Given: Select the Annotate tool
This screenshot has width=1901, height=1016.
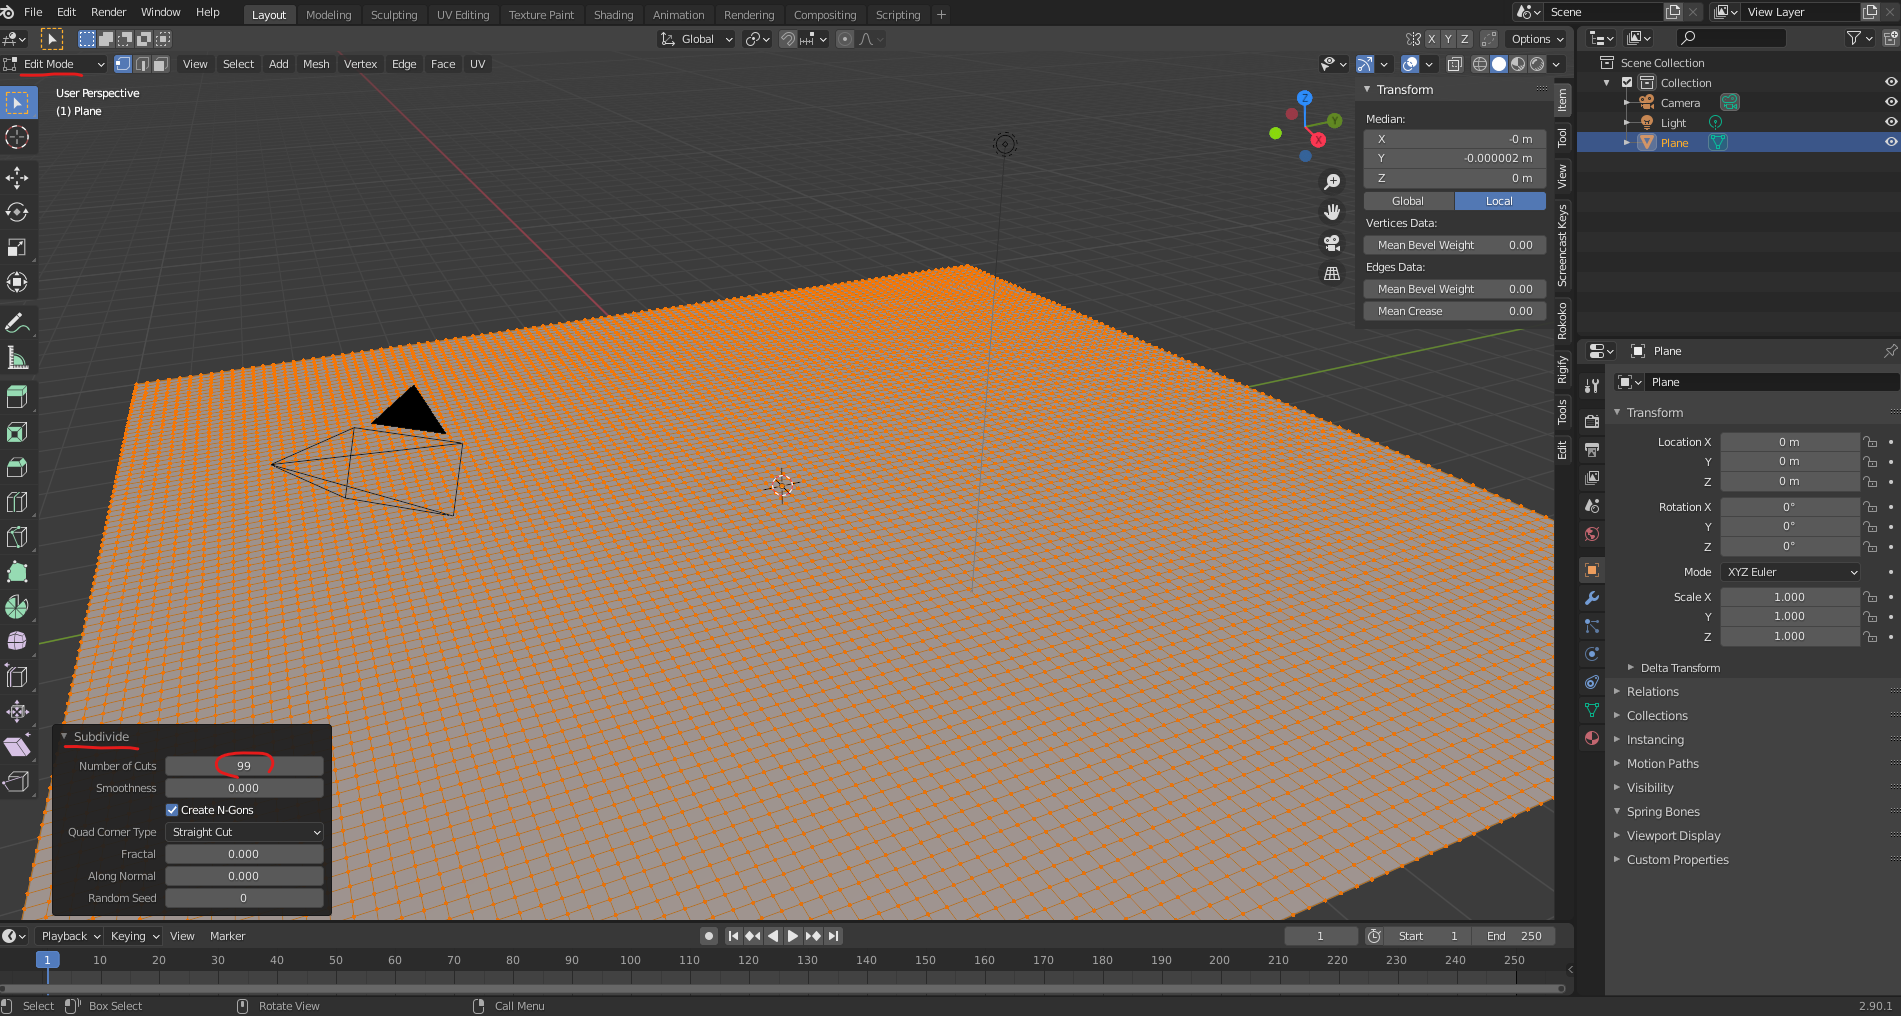Looking at the screenshot, I should pos(17,323).
